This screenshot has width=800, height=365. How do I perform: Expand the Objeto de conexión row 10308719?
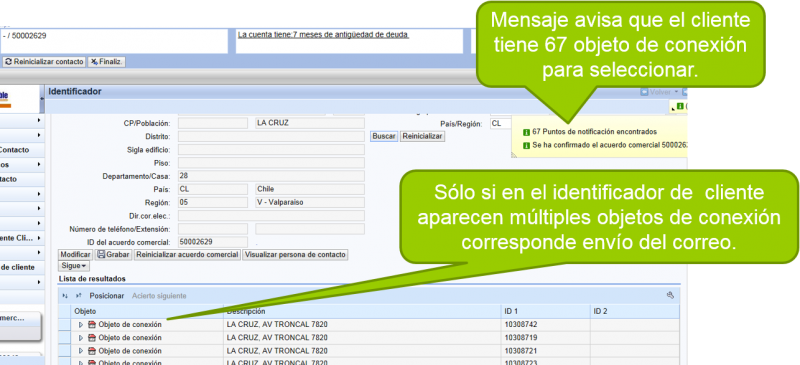81,338
